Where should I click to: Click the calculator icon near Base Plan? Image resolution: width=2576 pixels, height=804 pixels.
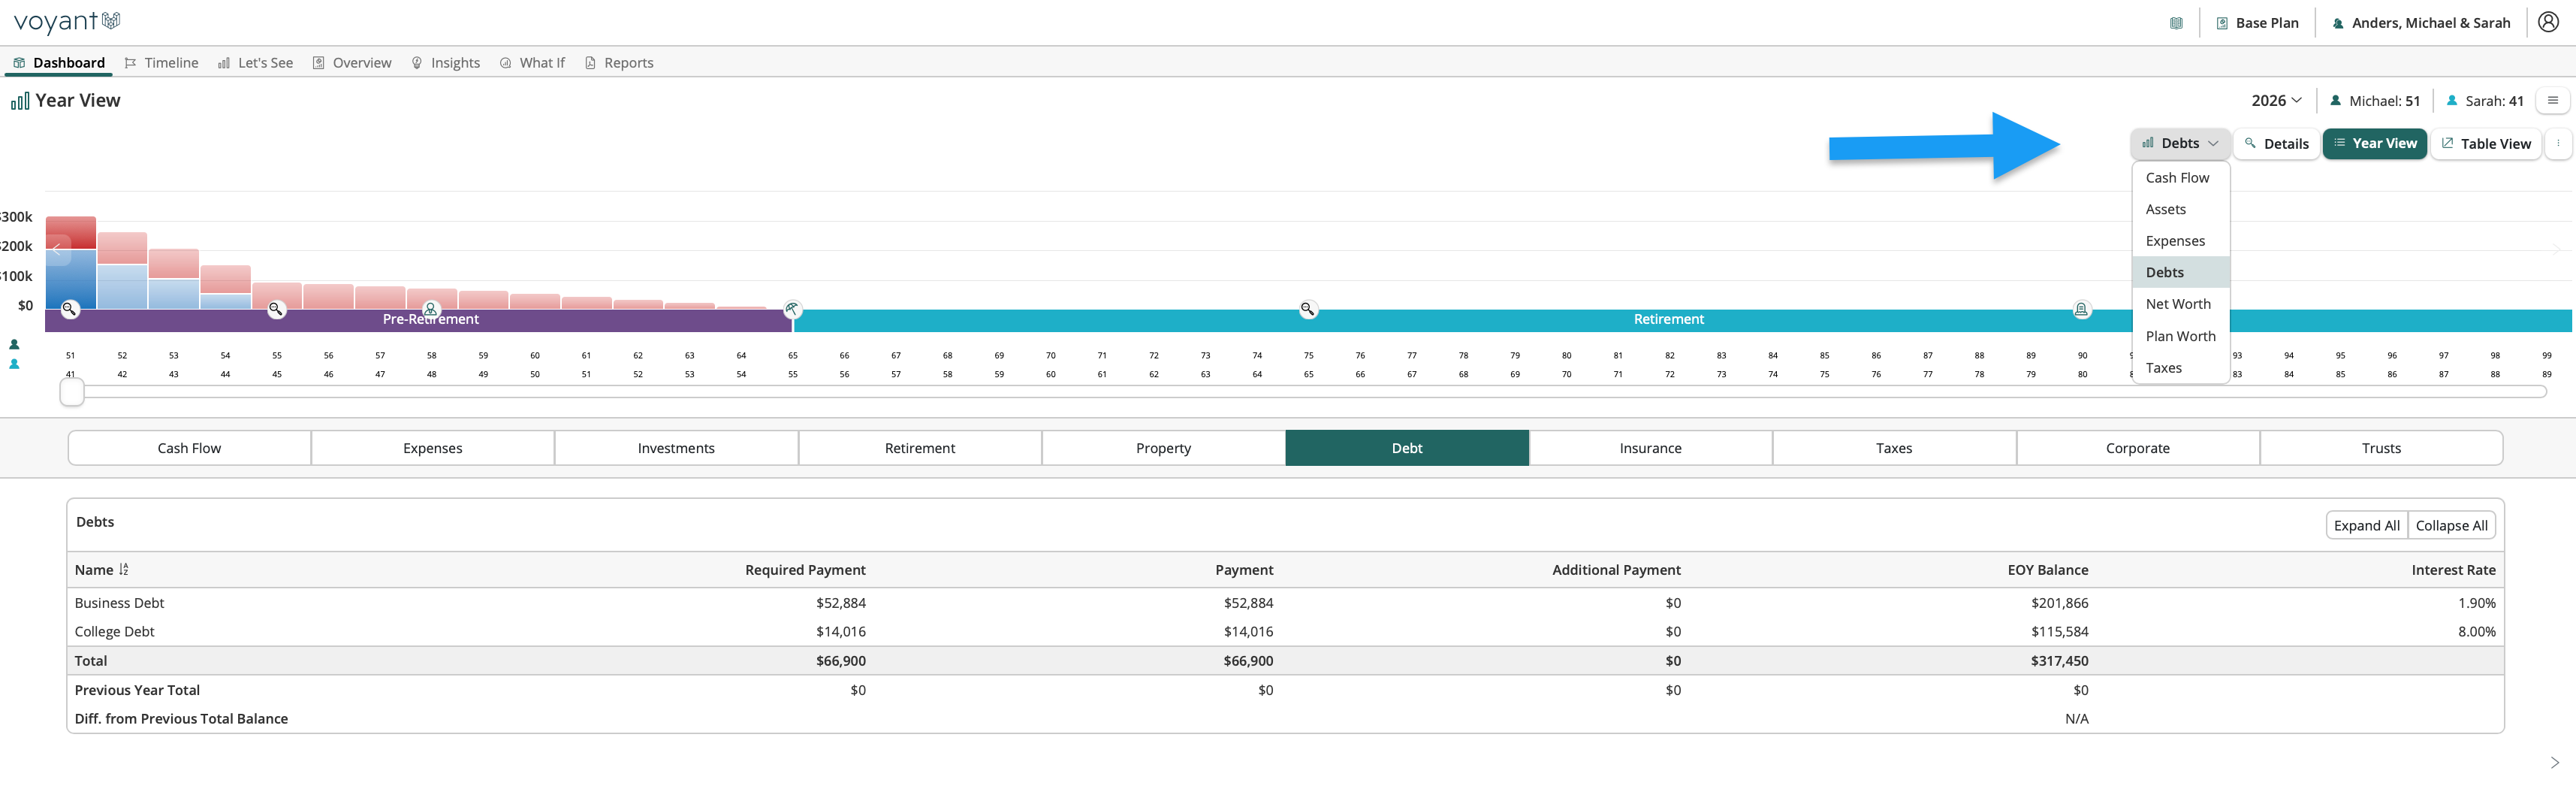tap(2176, 23)
